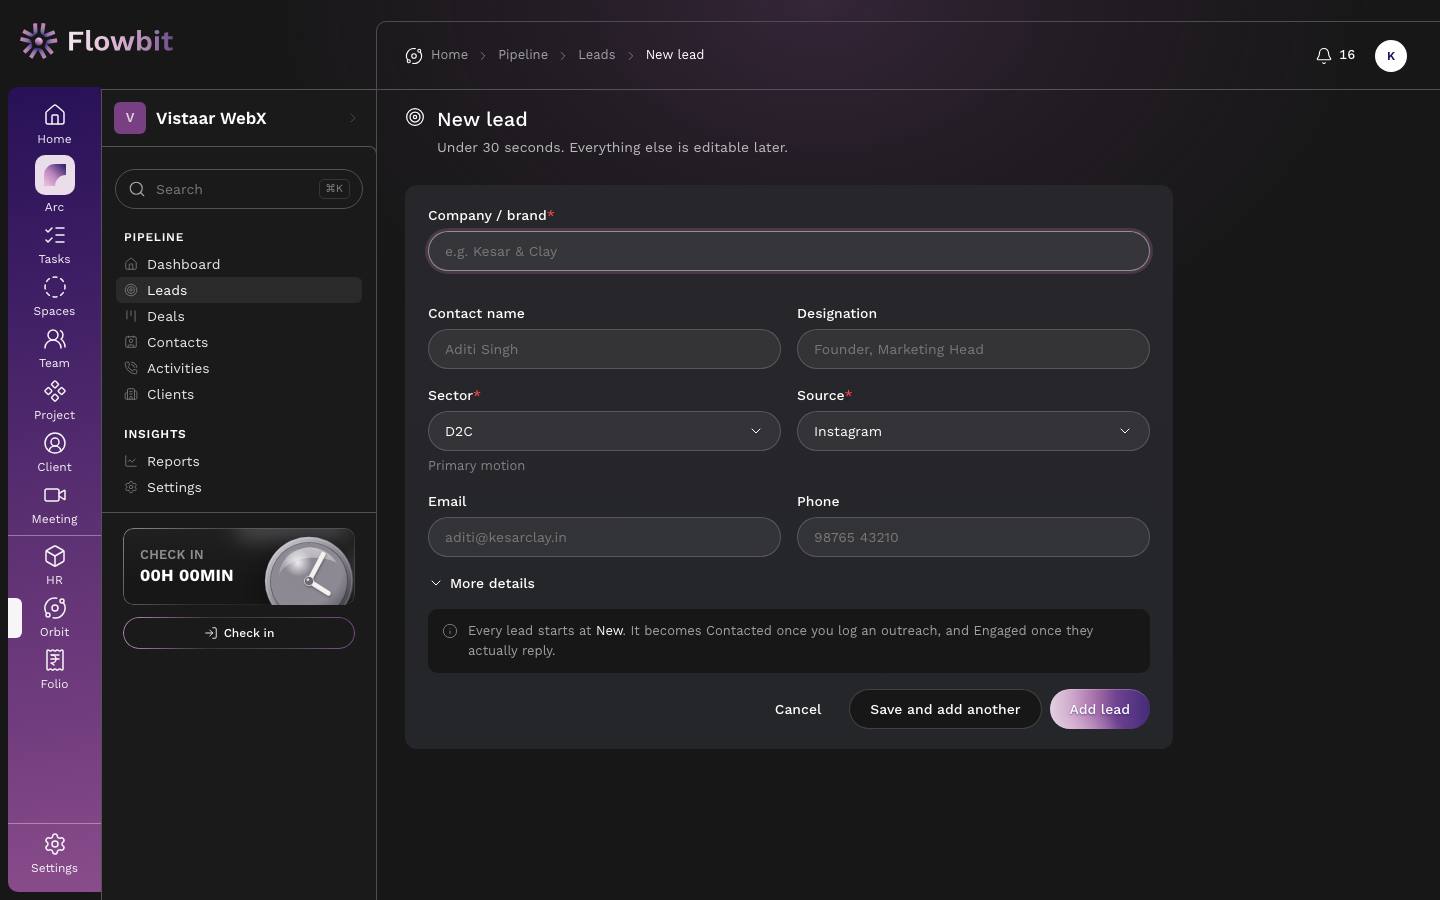Click Save and add another

tap(945, 709)
